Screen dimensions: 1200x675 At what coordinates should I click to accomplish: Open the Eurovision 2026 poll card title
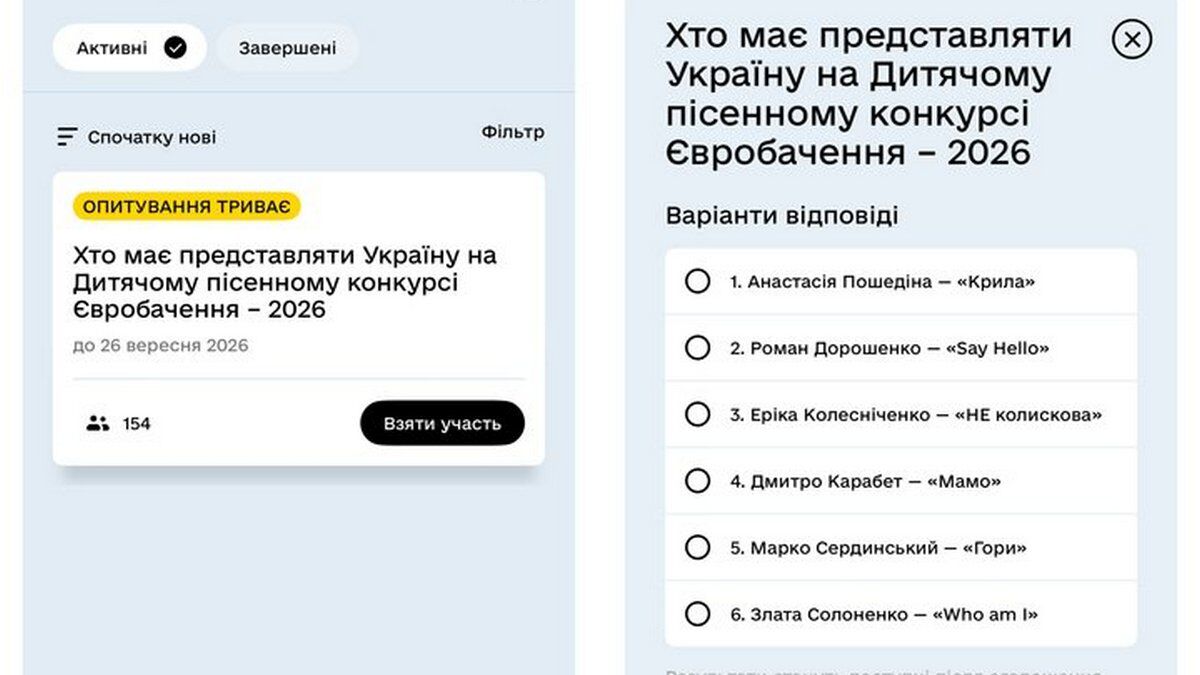285,282
